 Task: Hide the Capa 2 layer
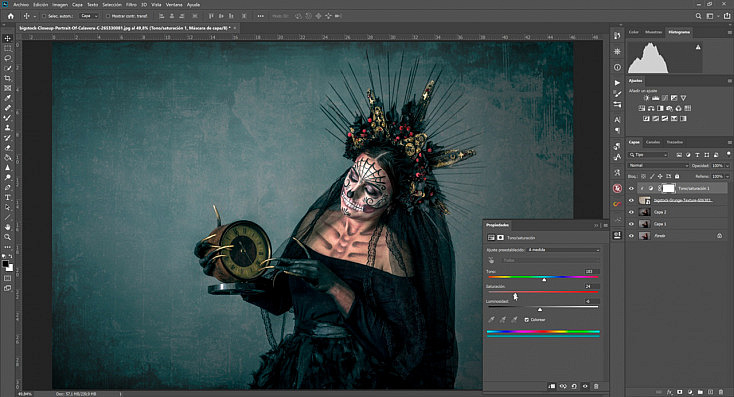click(x=631, y=212)
